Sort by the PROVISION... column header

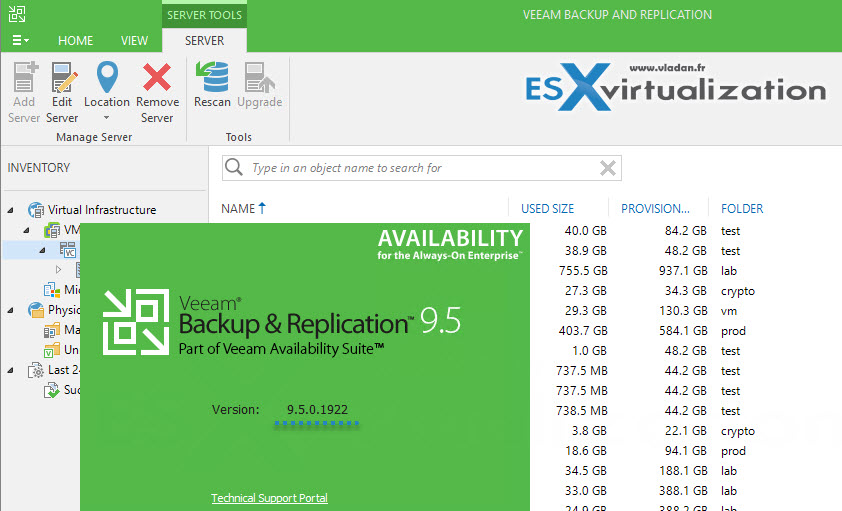click(655, 209)
